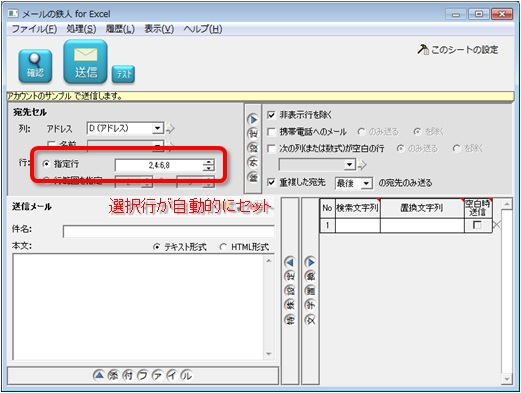Click the blue up triangle on the 添付ファイル bar

pyautogui.click(x=99, y=375)
